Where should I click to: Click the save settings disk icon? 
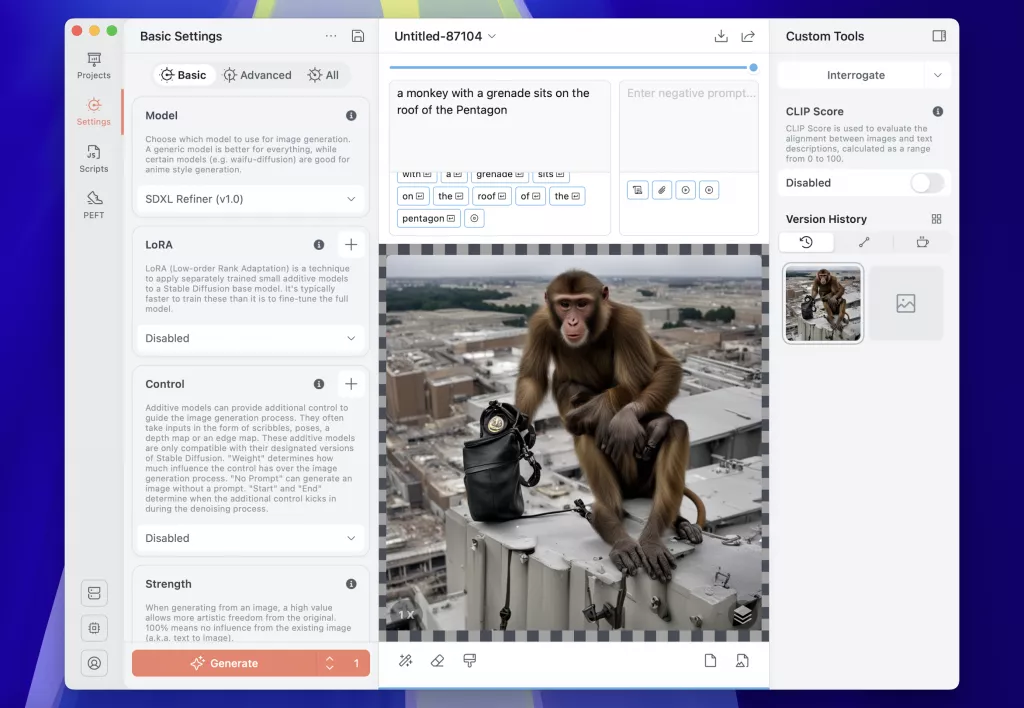pos(358,36)
